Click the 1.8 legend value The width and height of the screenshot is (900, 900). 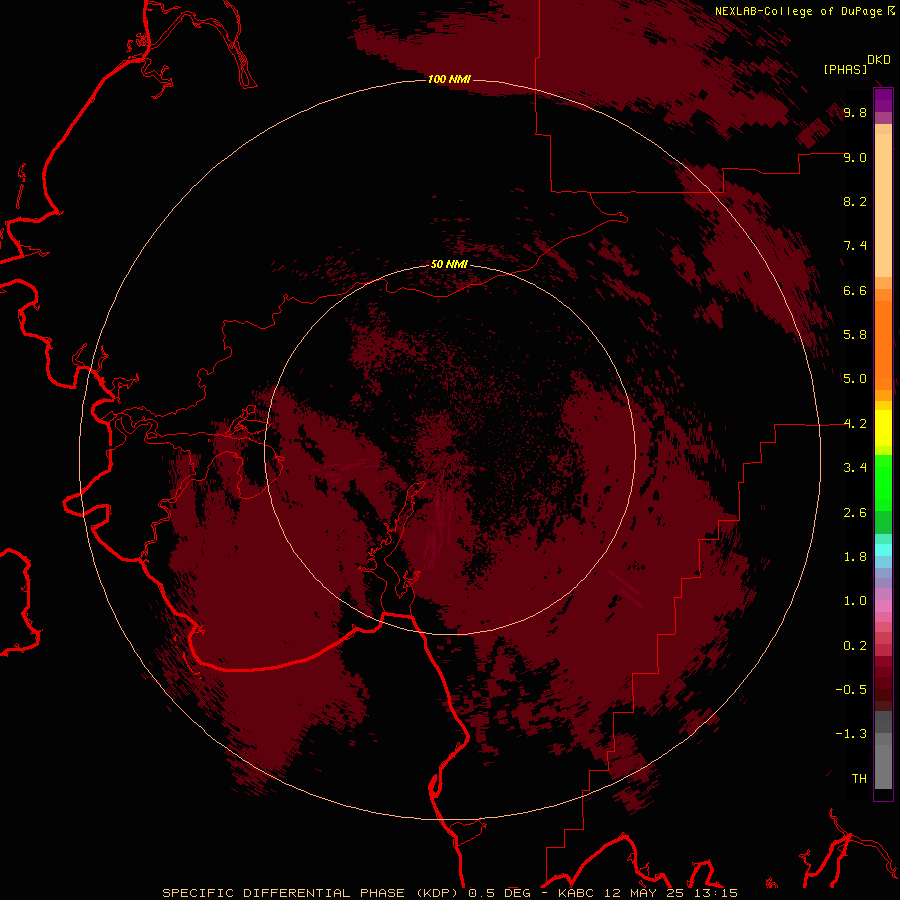[855, 557]
